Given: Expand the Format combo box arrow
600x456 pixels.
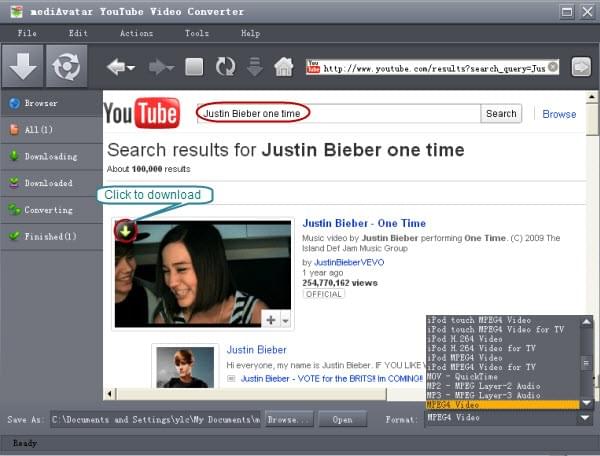Looking at the screenshot, I should click(585, 418).
